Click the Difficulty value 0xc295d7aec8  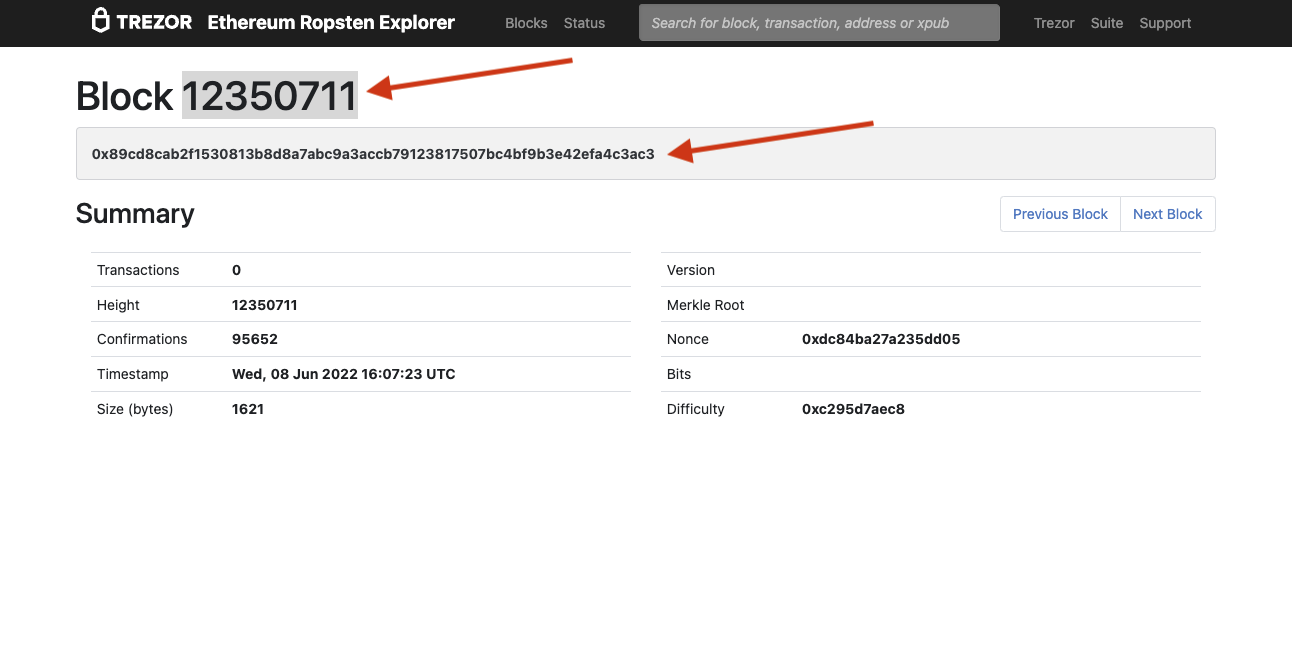(x=853, y=409)
